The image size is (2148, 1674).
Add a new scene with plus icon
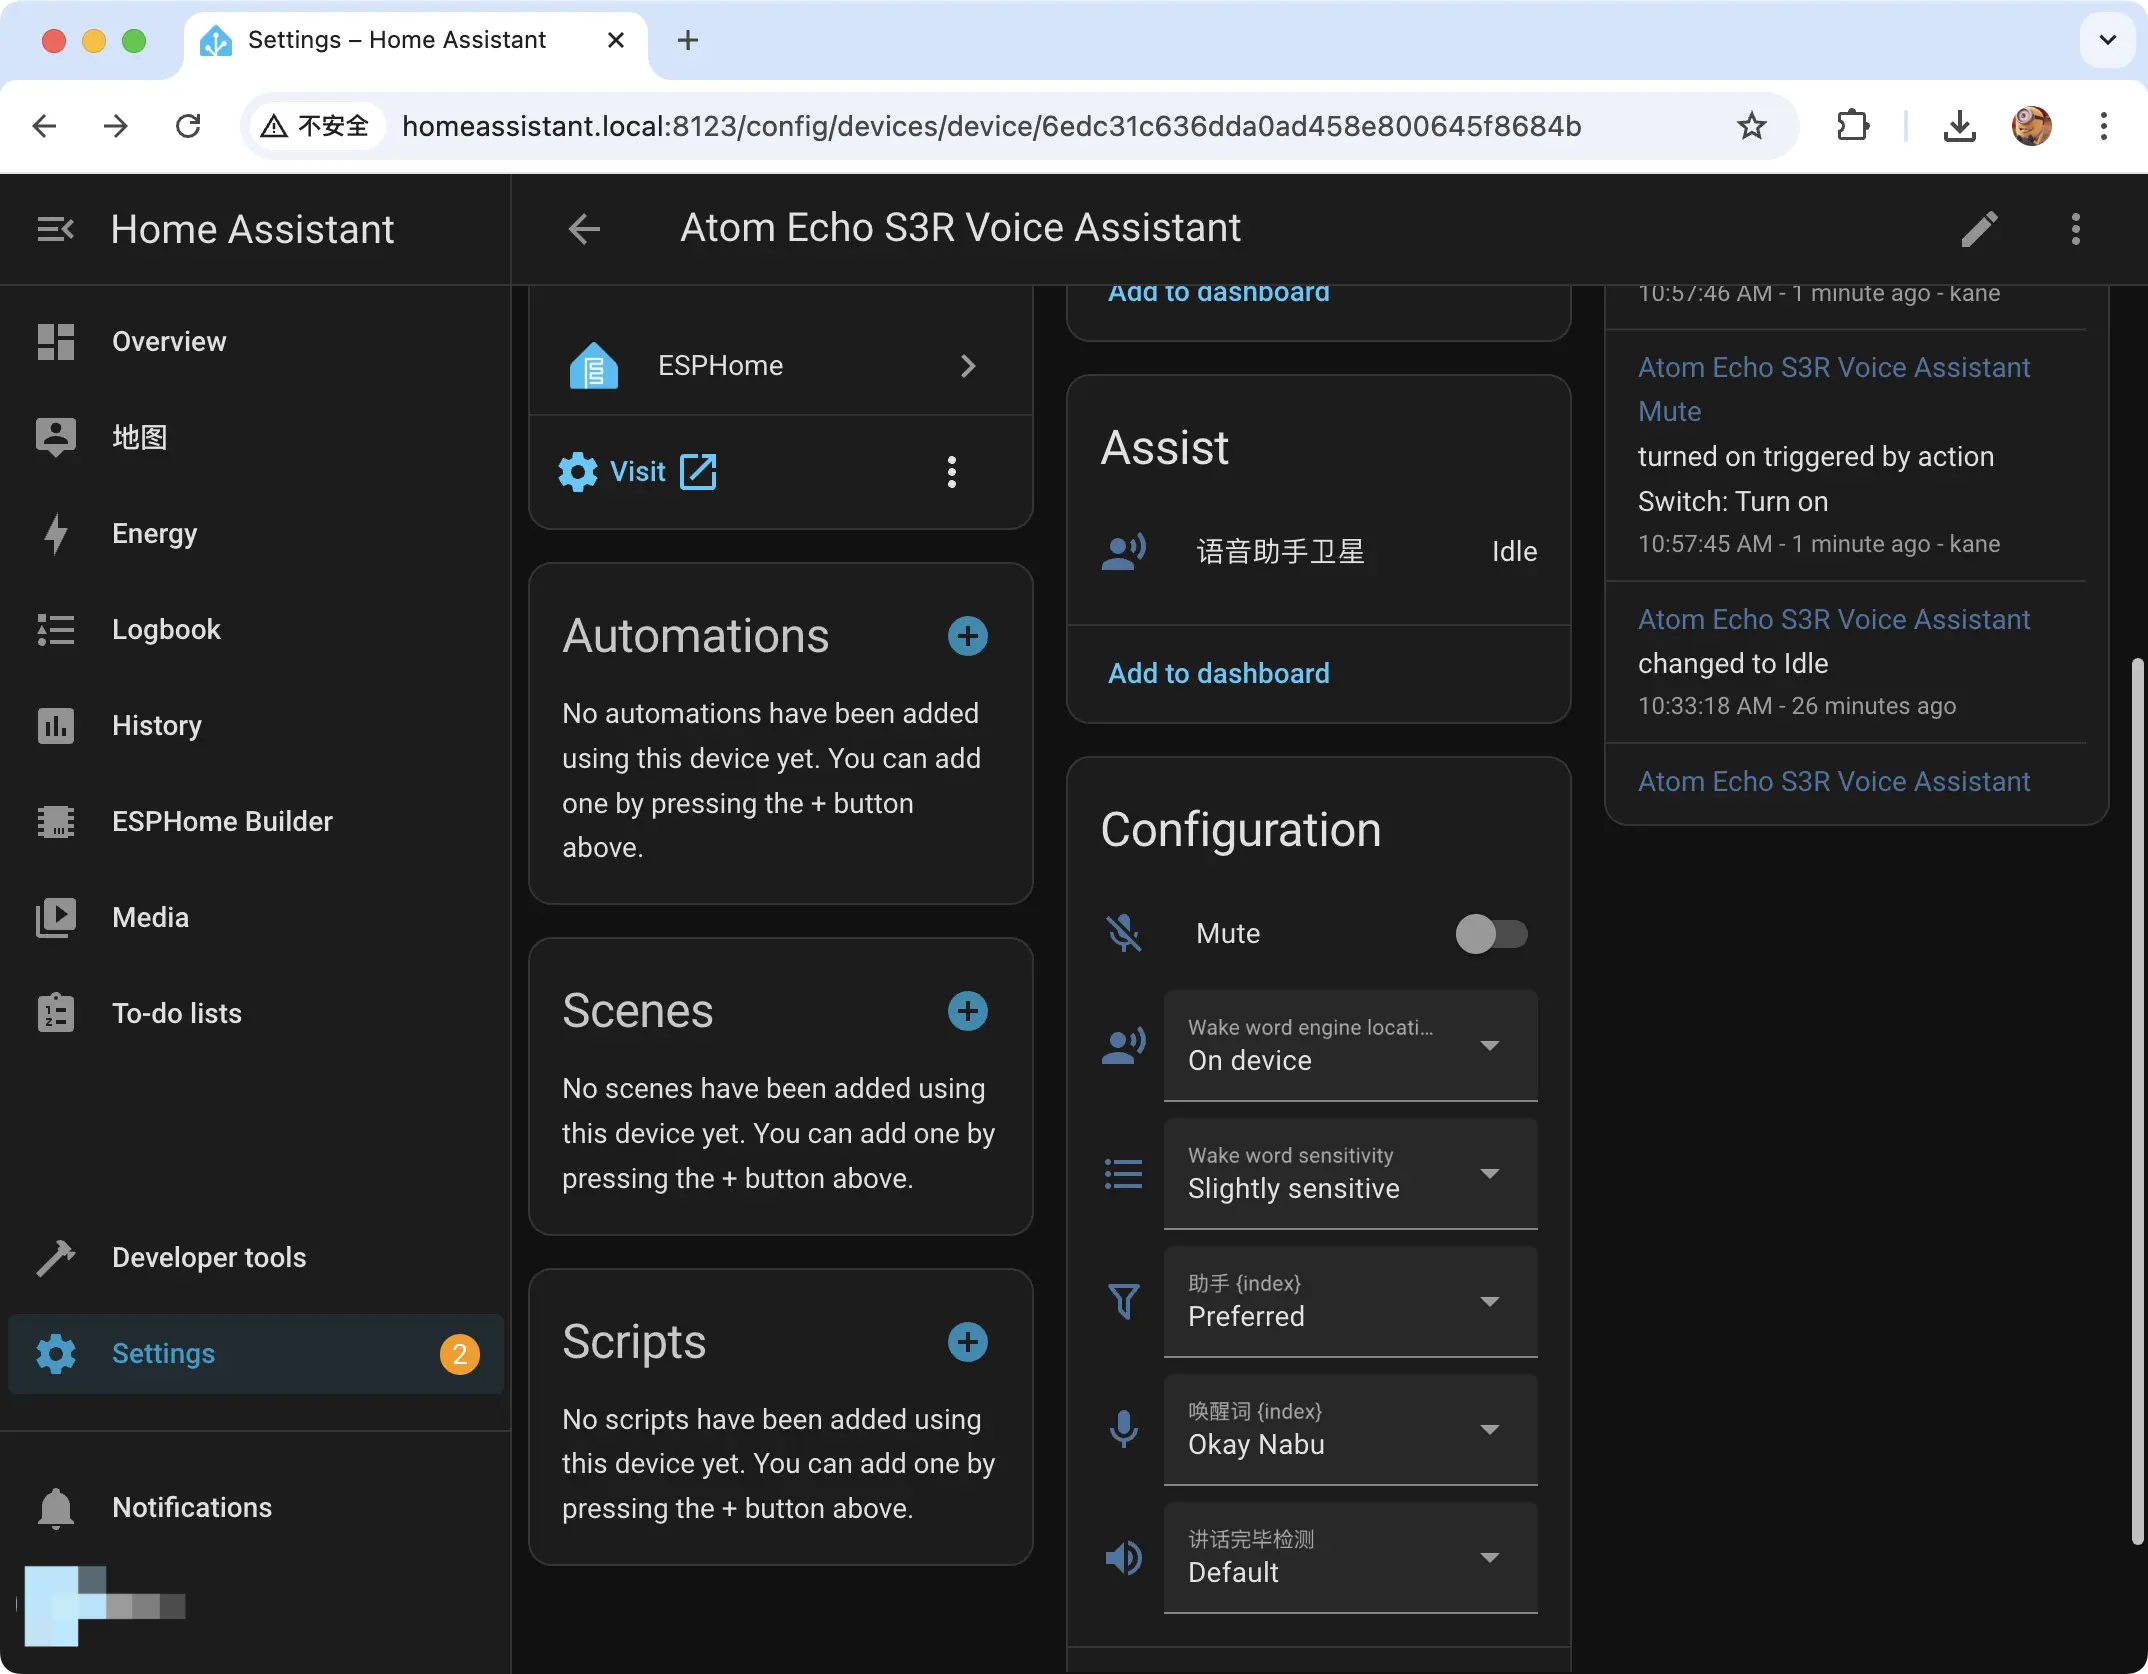tap(967, 1011)
